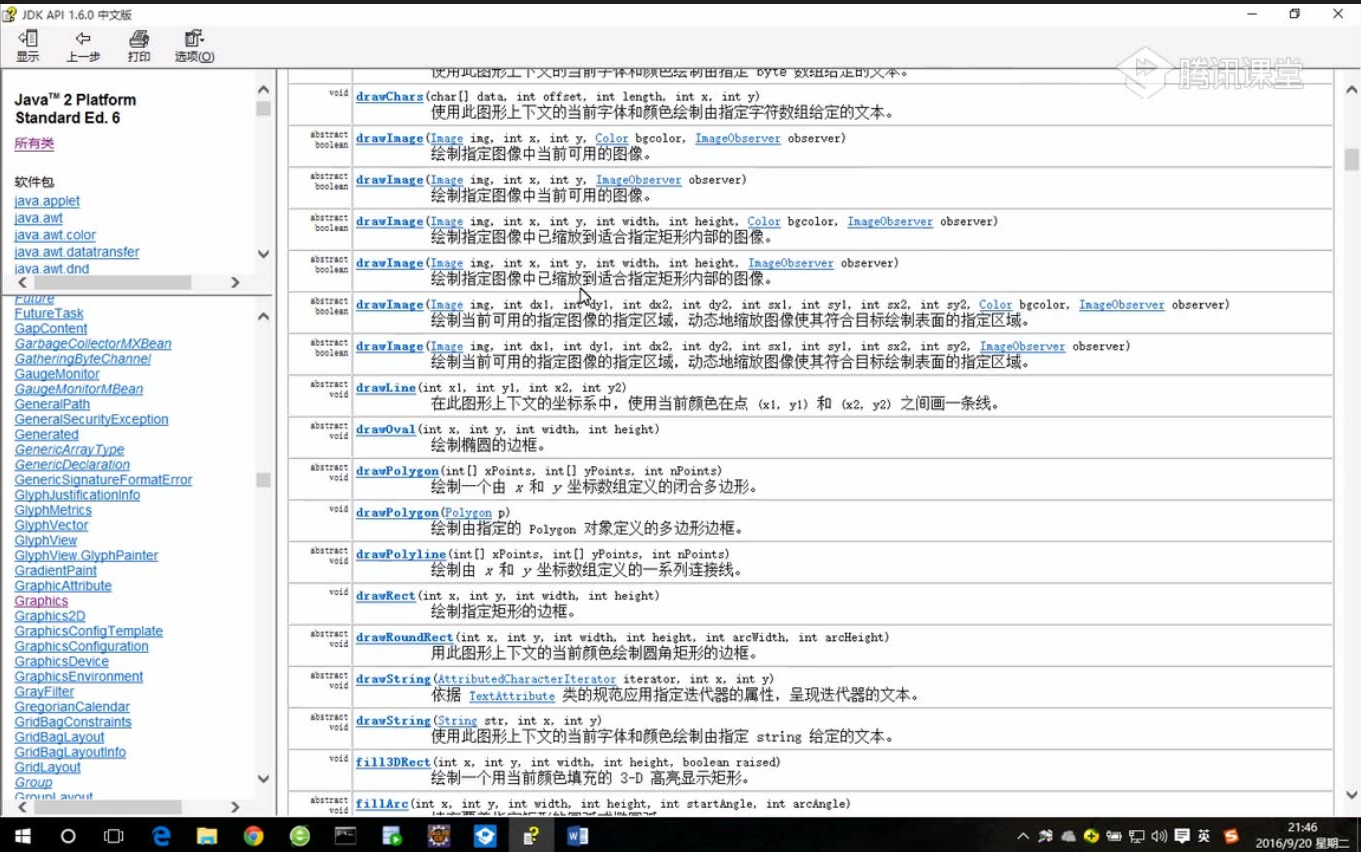This screenshot has width=1361, height=852.
Task: Open the GlyphVector class
Action: tap(51, 525)
